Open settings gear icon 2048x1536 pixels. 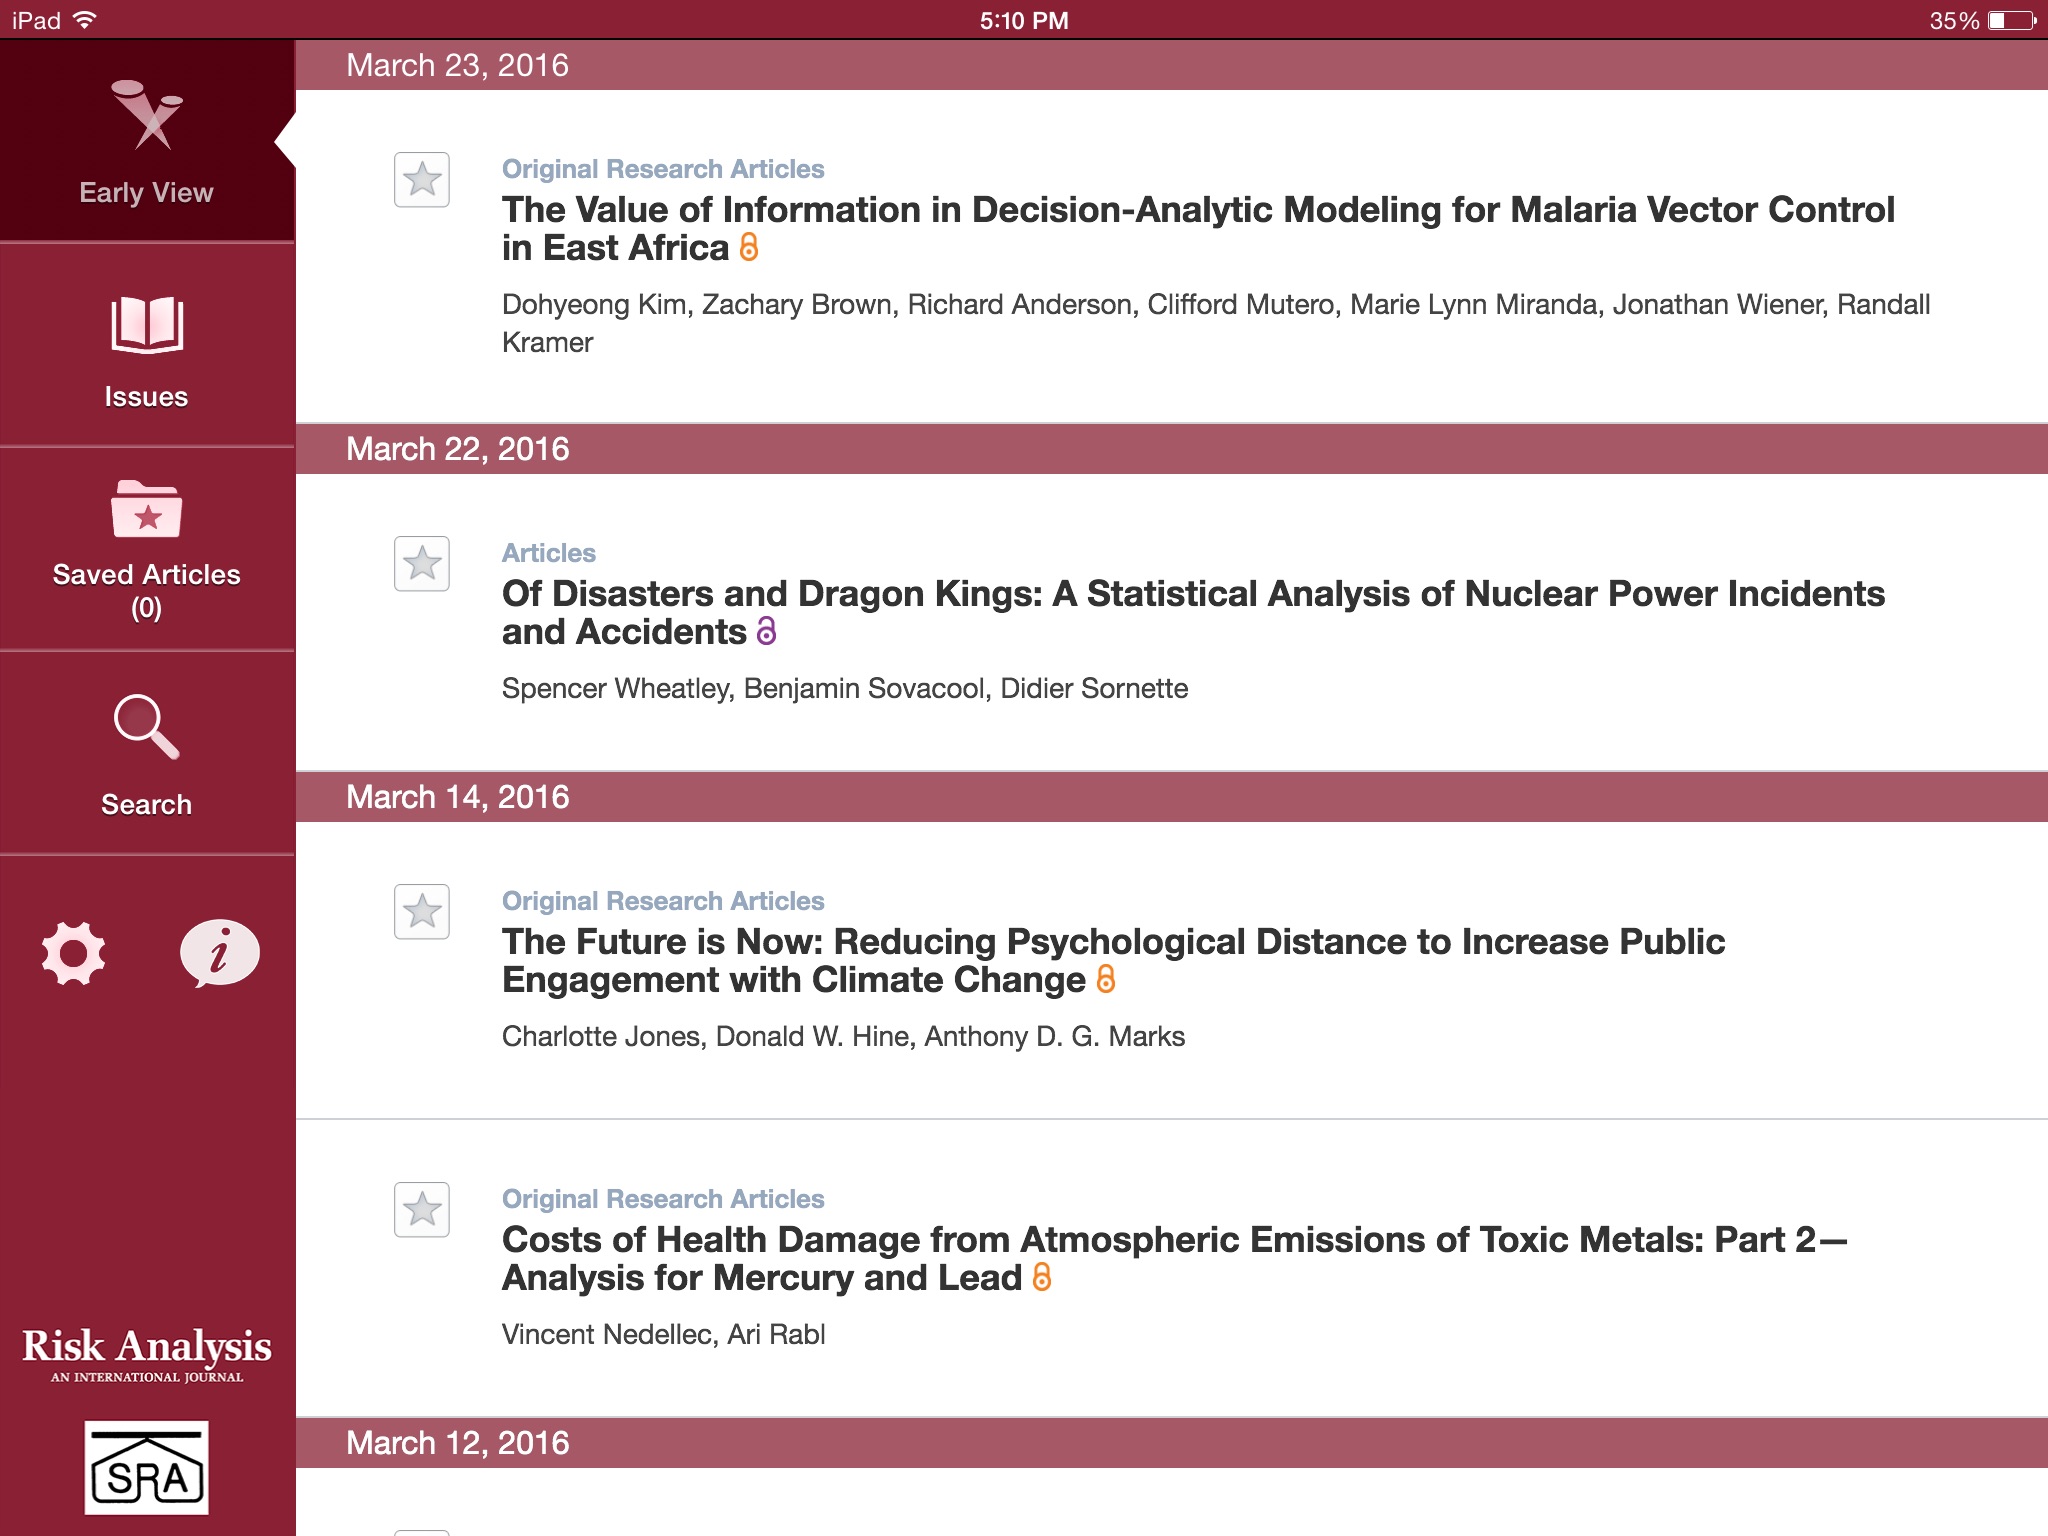click(x=73, y=953)
